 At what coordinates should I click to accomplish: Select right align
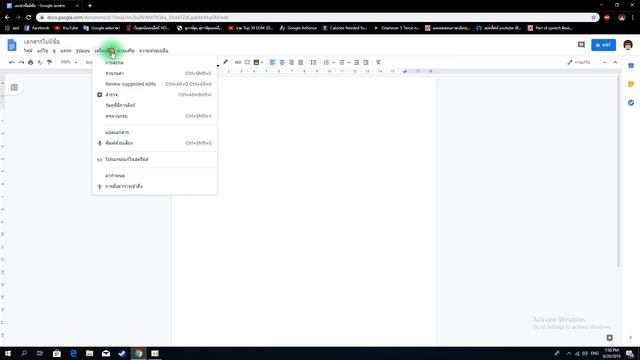pos(291,62)
